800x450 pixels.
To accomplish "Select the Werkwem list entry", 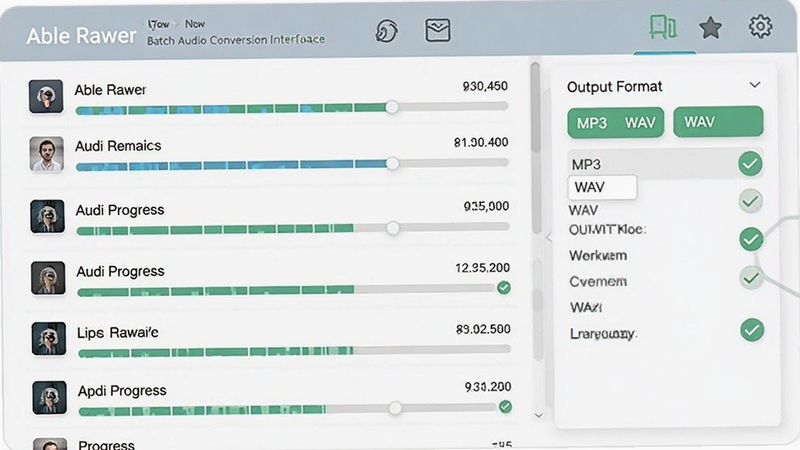I will [598, 255].
